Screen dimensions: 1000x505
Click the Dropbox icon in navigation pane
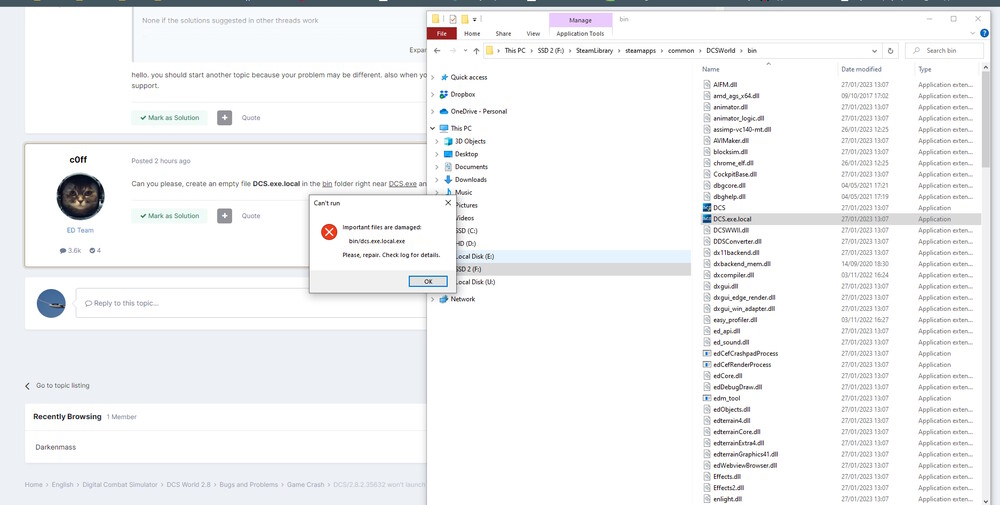point(444,94)
